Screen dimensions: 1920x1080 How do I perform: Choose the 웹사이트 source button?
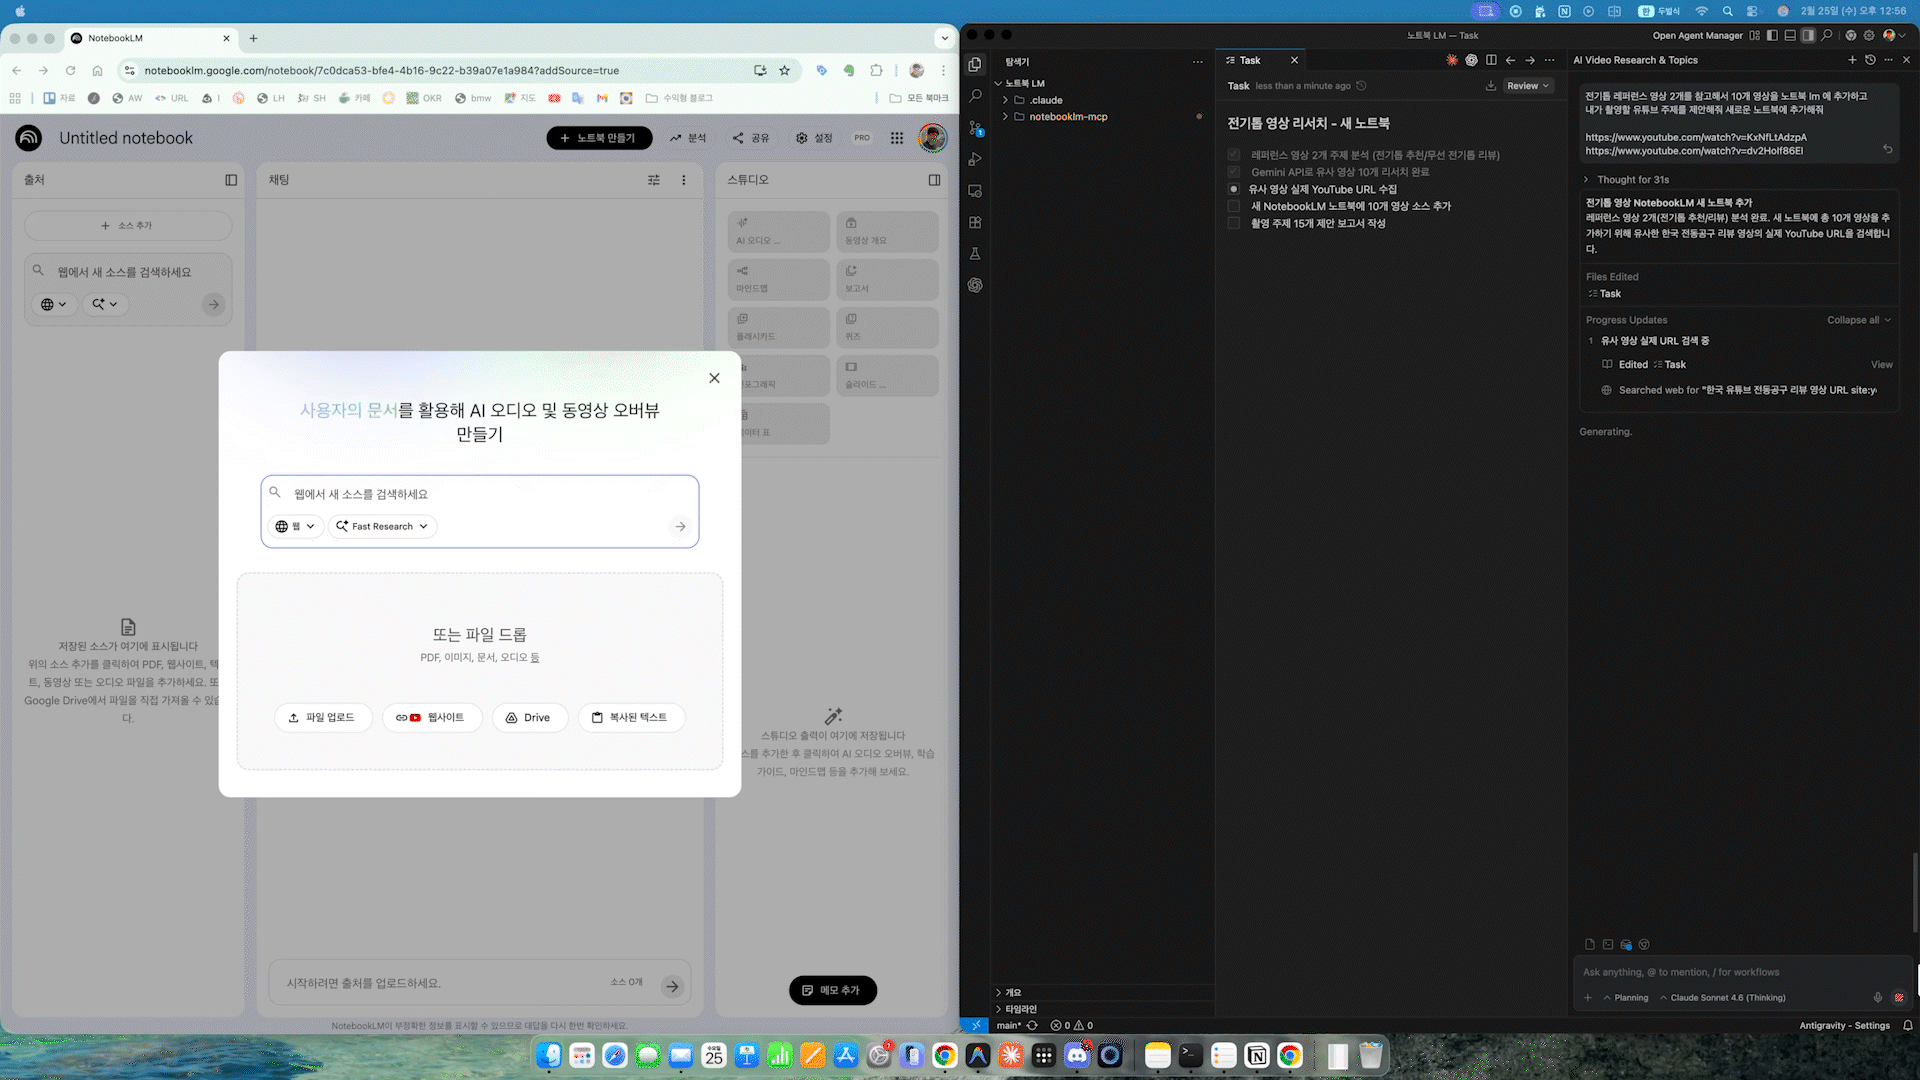click(431, 717)
